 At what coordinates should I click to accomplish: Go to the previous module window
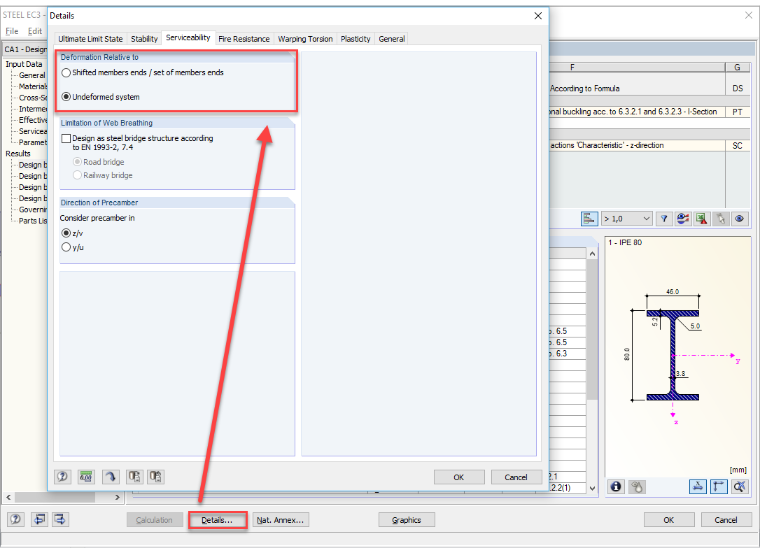39,520
